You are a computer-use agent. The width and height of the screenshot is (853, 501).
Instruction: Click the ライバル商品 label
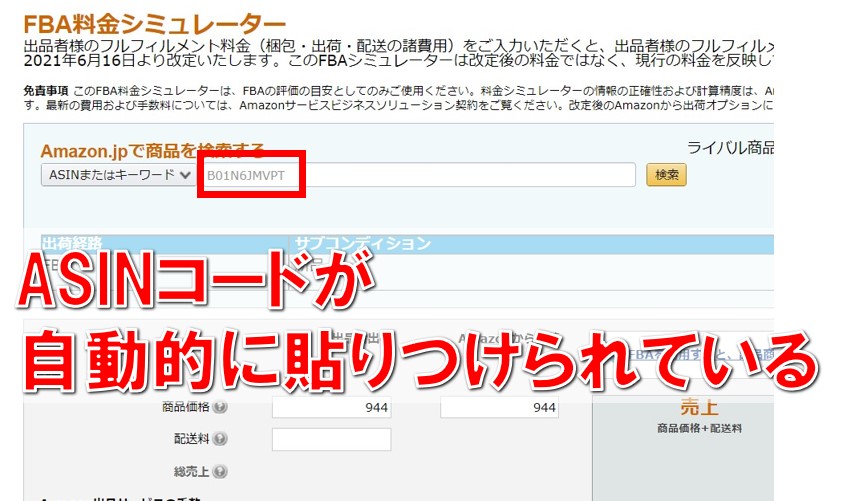point(731,147)
